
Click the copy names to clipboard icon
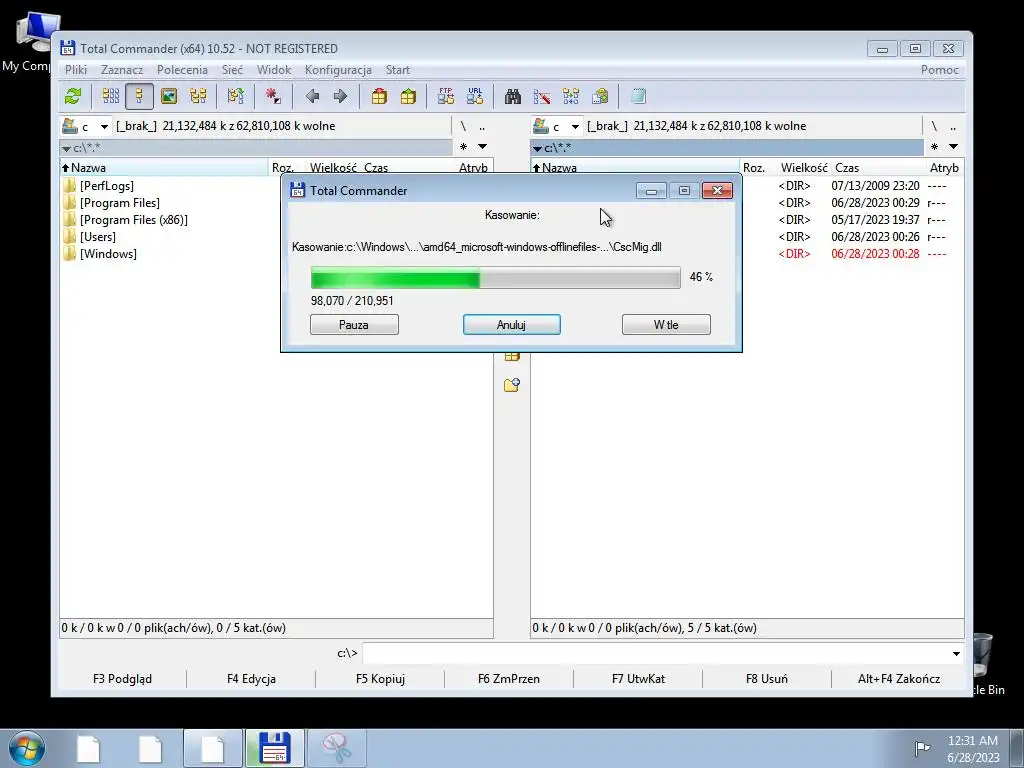tap(600, 97)
